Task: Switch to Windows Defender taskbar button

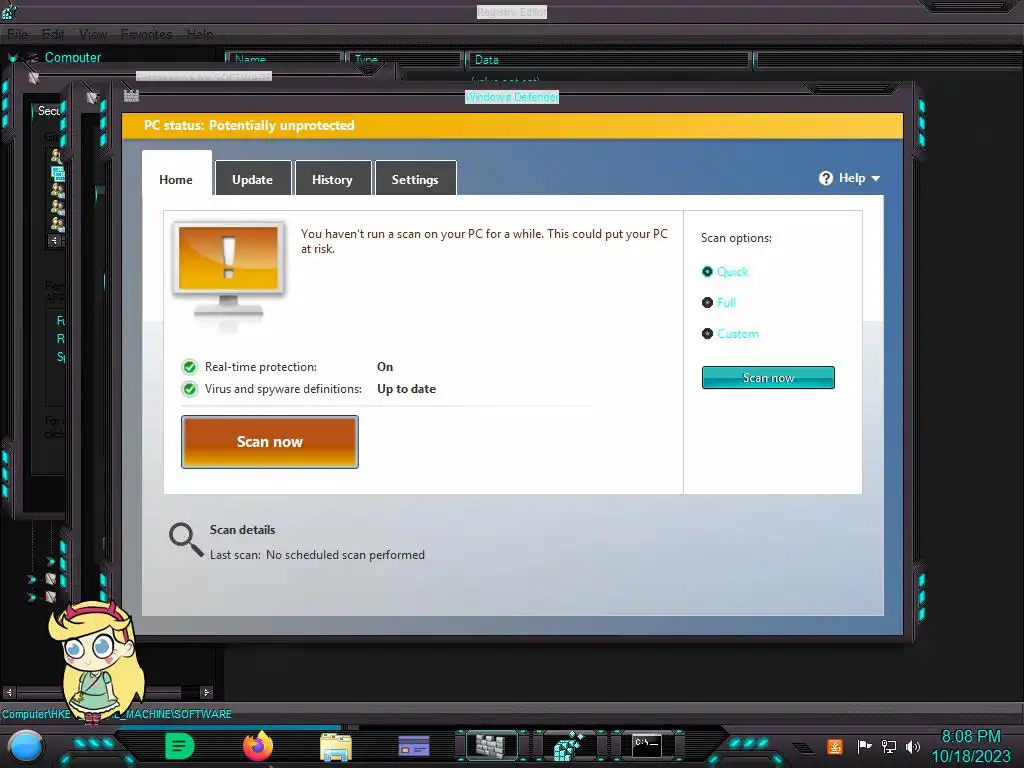Action: [491, 746]
